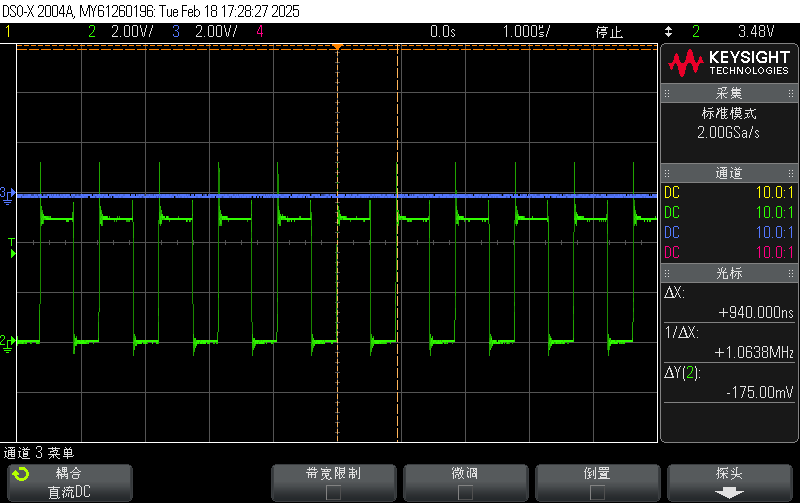Click the trigger source channel 2 number
Screen dimensions: 800x503
pyautogui.click(x=696, y=32)
